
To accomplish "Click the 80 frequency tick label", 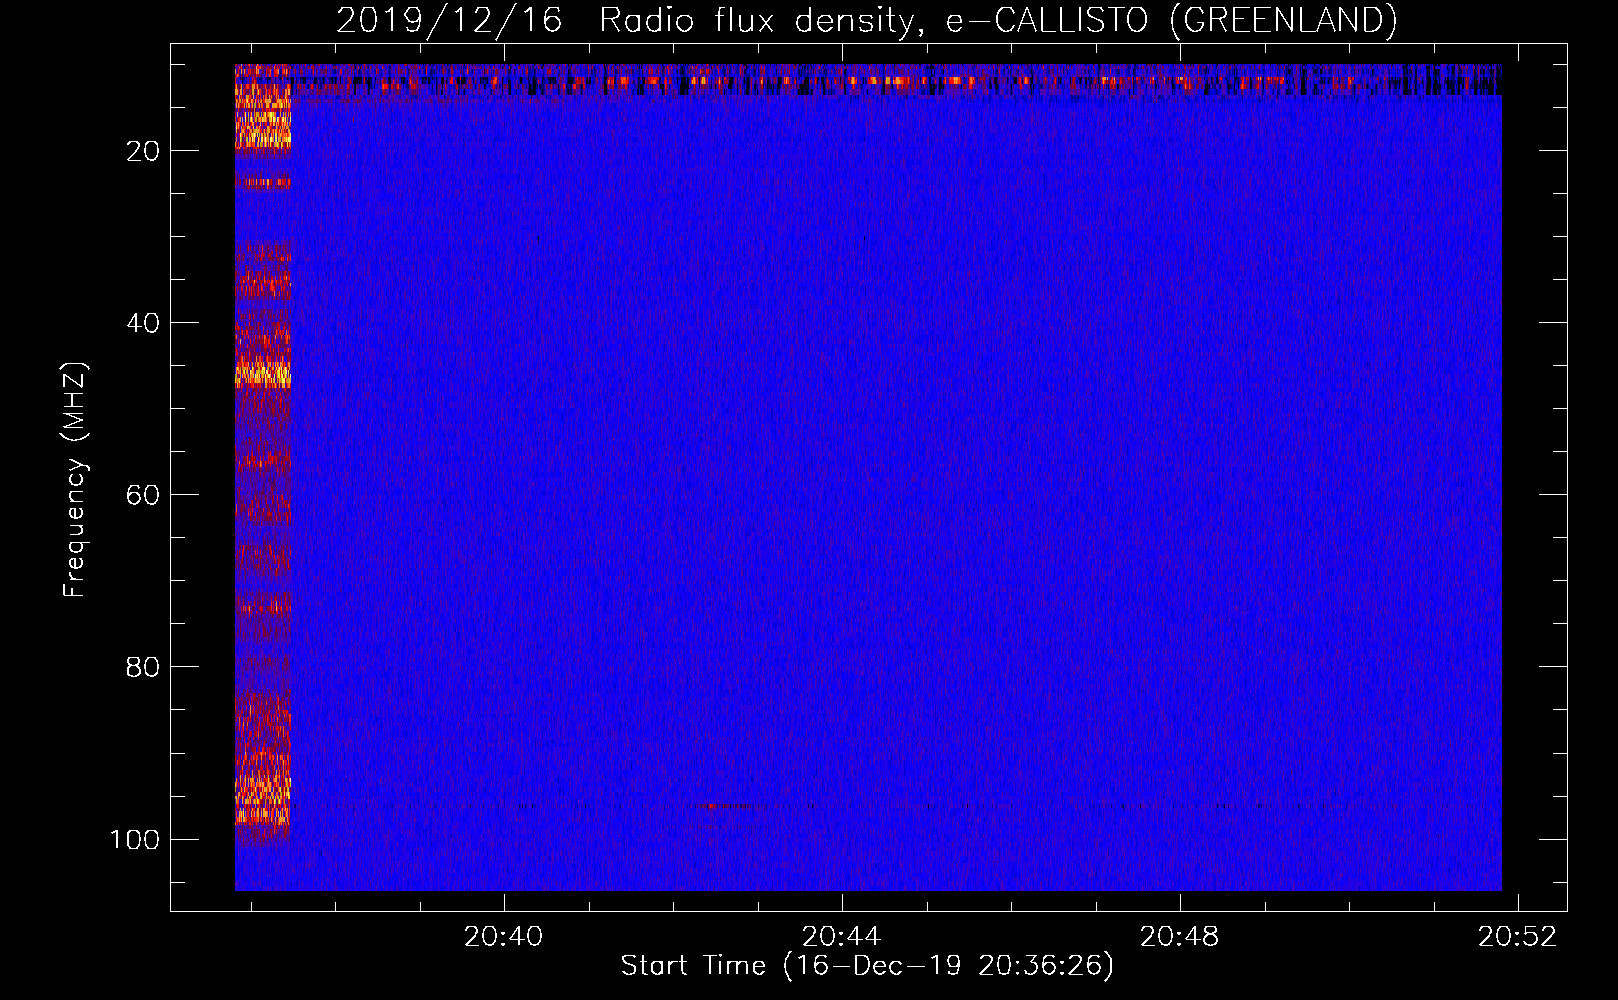I will [143, 667].
